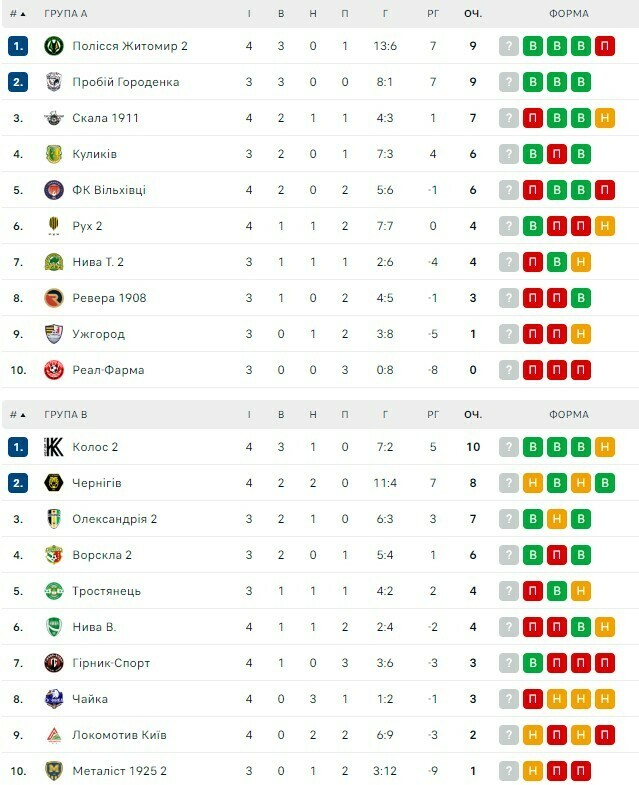This screenshot has height=785, width=639.
Task: Click the Колос 2 club logo
Action: point(54,447)
